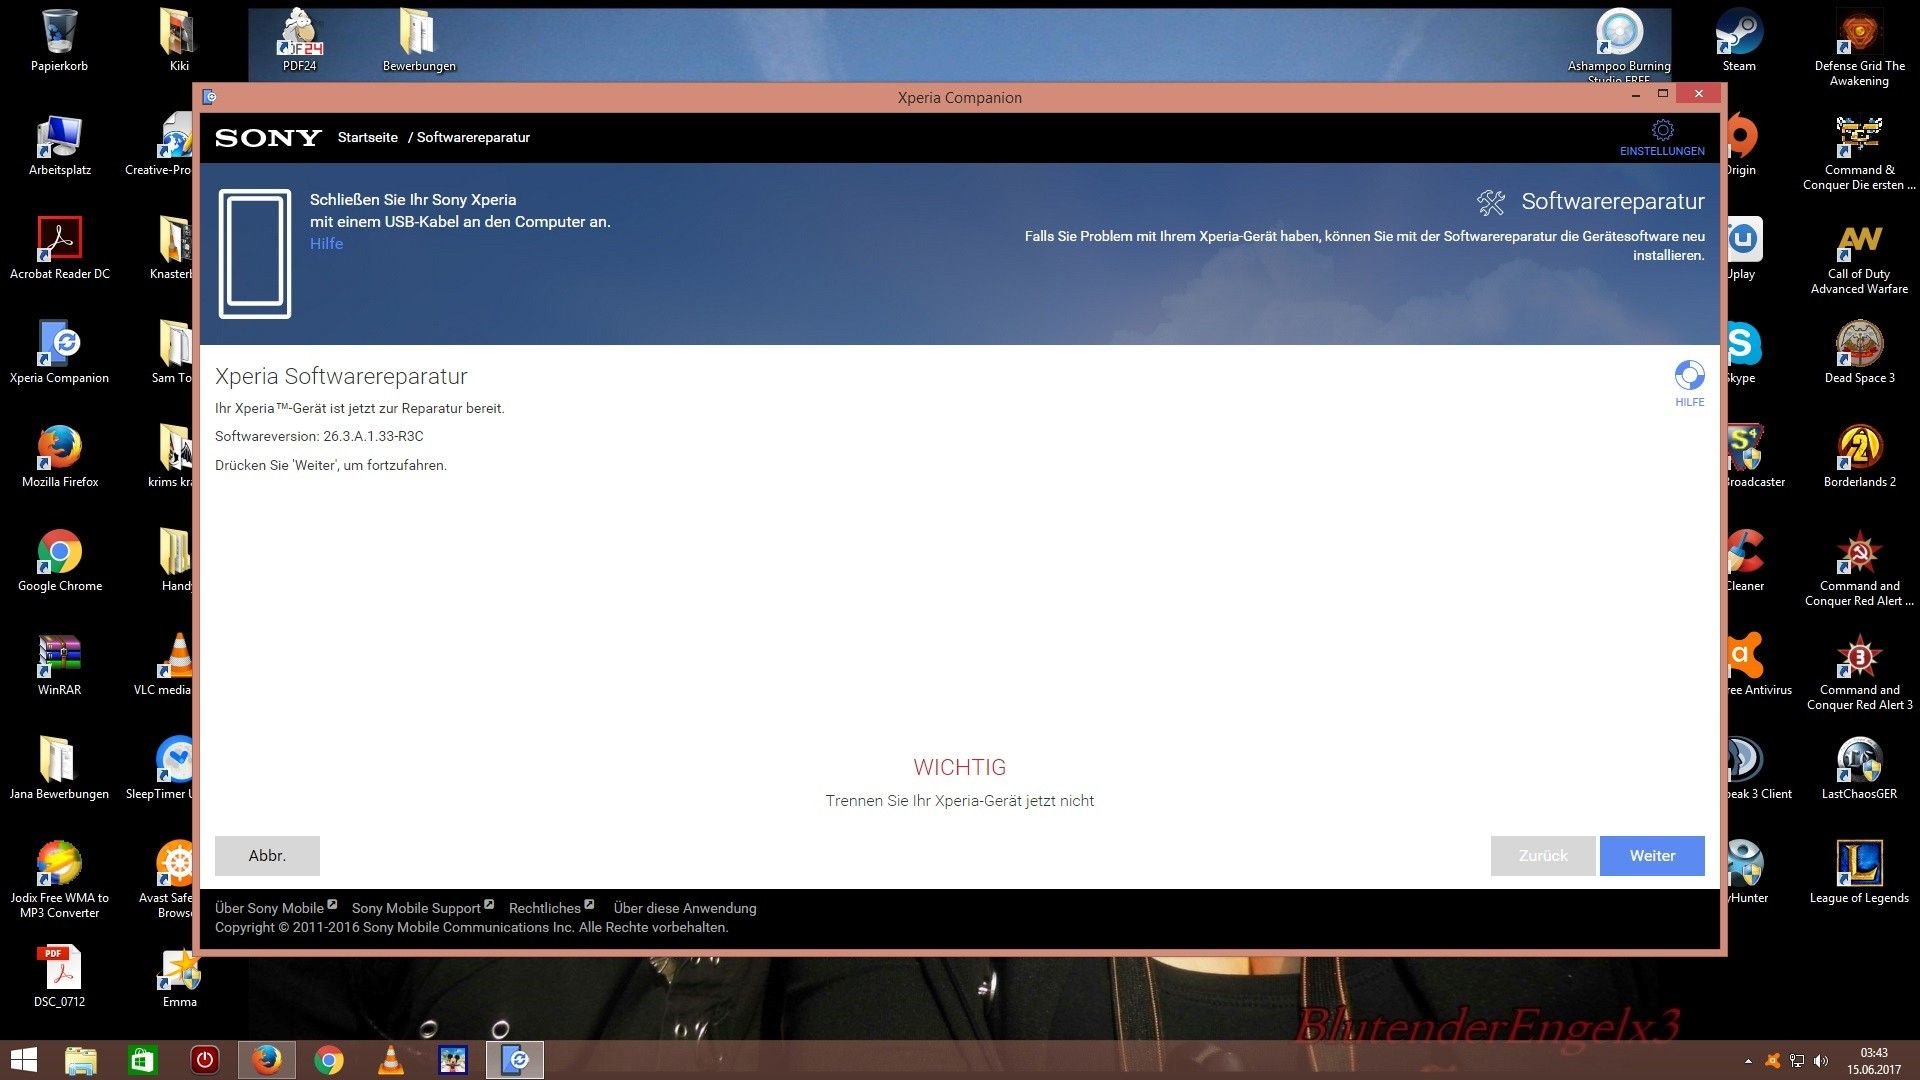Open the Kiki folder
The image size is (1920, 1080).
click(179, 40)
